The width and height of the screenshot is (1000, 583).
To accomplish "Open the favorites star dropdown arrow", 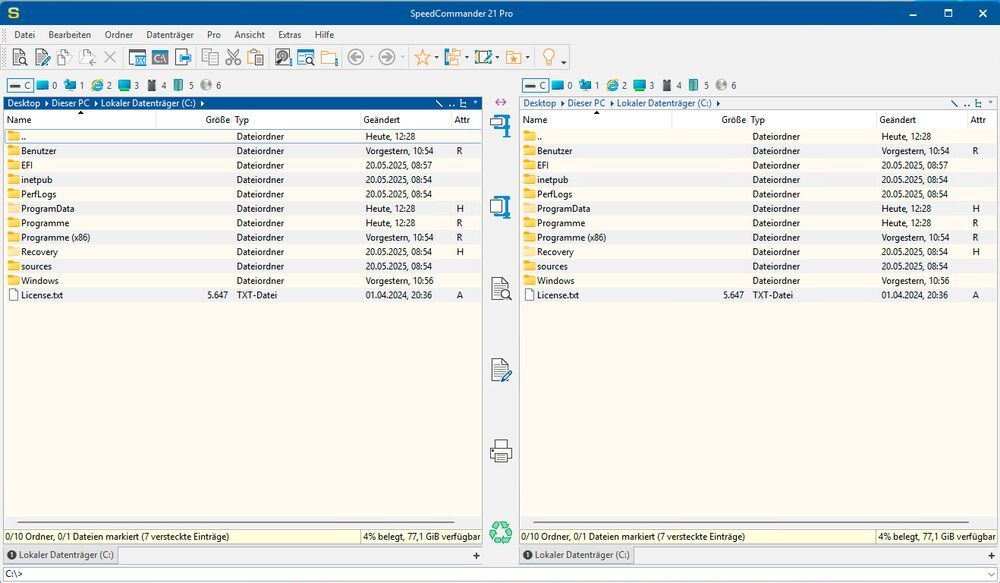I will (x=437, y=58).
